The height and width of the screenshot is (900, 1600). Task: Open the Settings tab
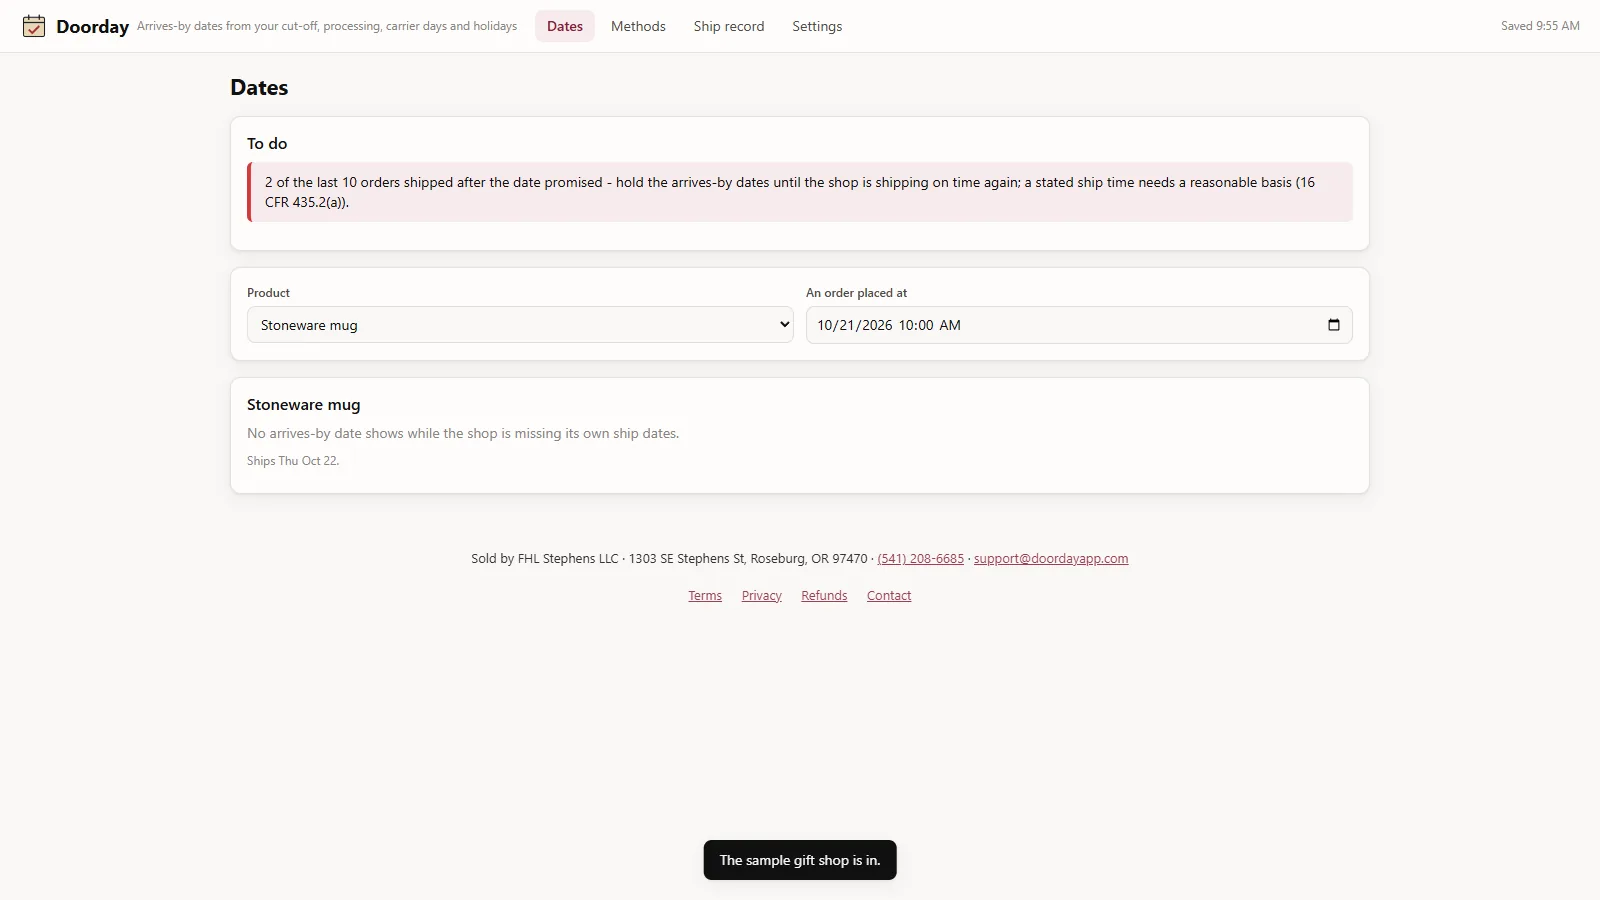coord(817,26)
